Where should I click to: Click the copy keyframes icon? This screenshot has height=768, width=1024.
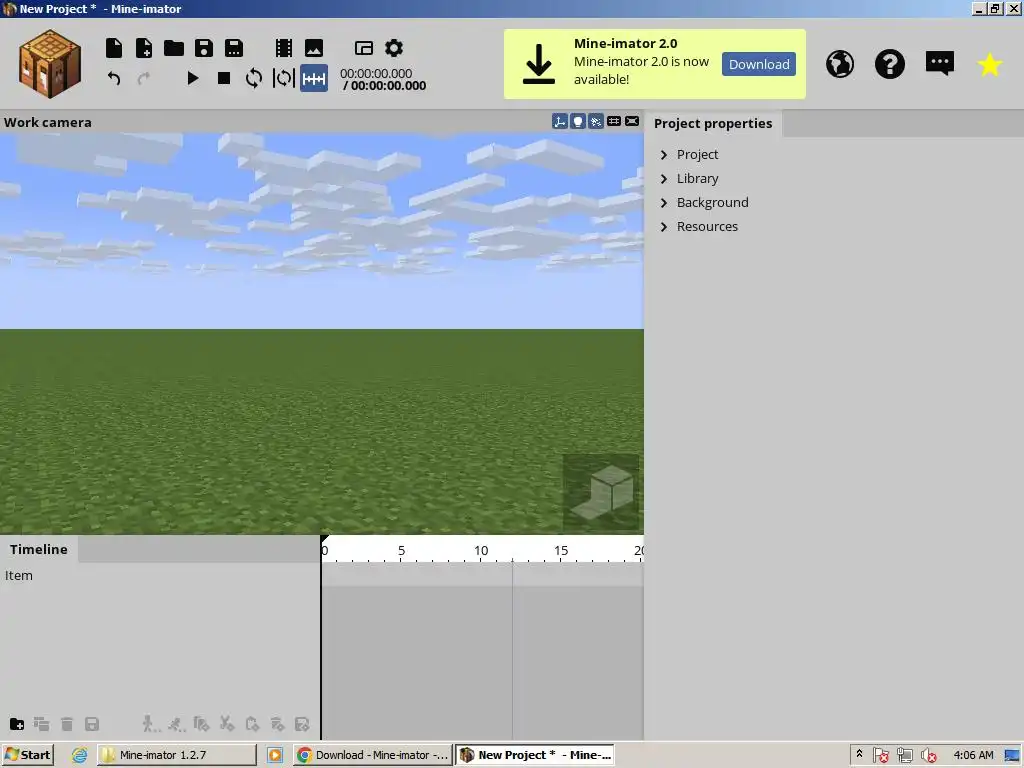click(201, 724)
